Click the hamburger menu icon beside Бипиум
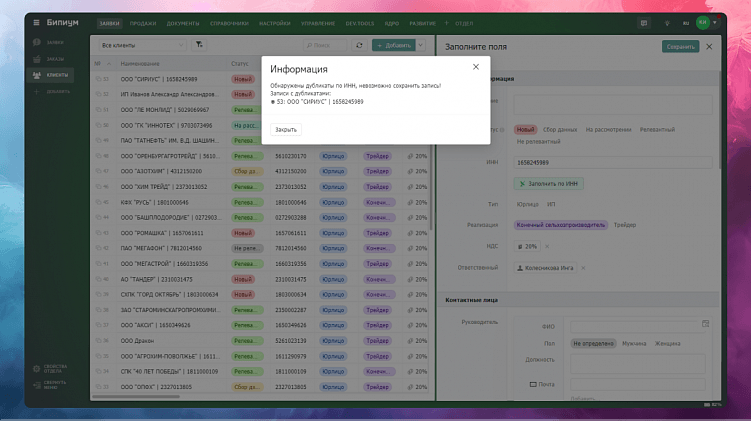The width and height of the screenshot is (751, 421). point(37,22)
